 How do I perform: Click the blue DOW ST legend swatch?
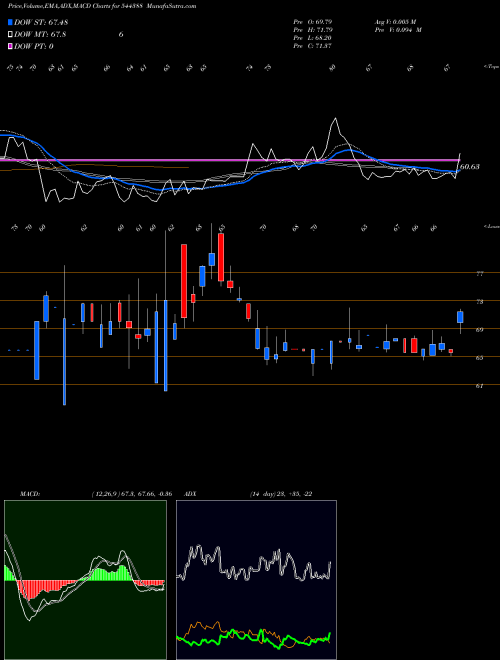[10, 22]
